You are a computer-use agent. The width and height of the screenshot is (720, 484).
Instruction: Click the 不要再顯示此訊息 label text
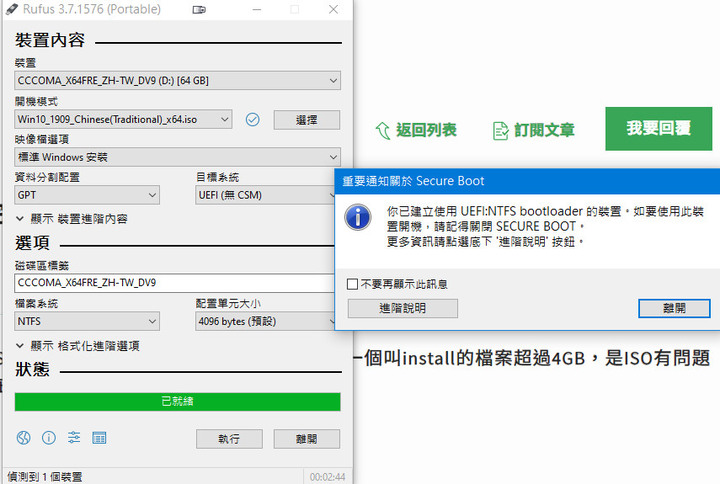(404, 284)
